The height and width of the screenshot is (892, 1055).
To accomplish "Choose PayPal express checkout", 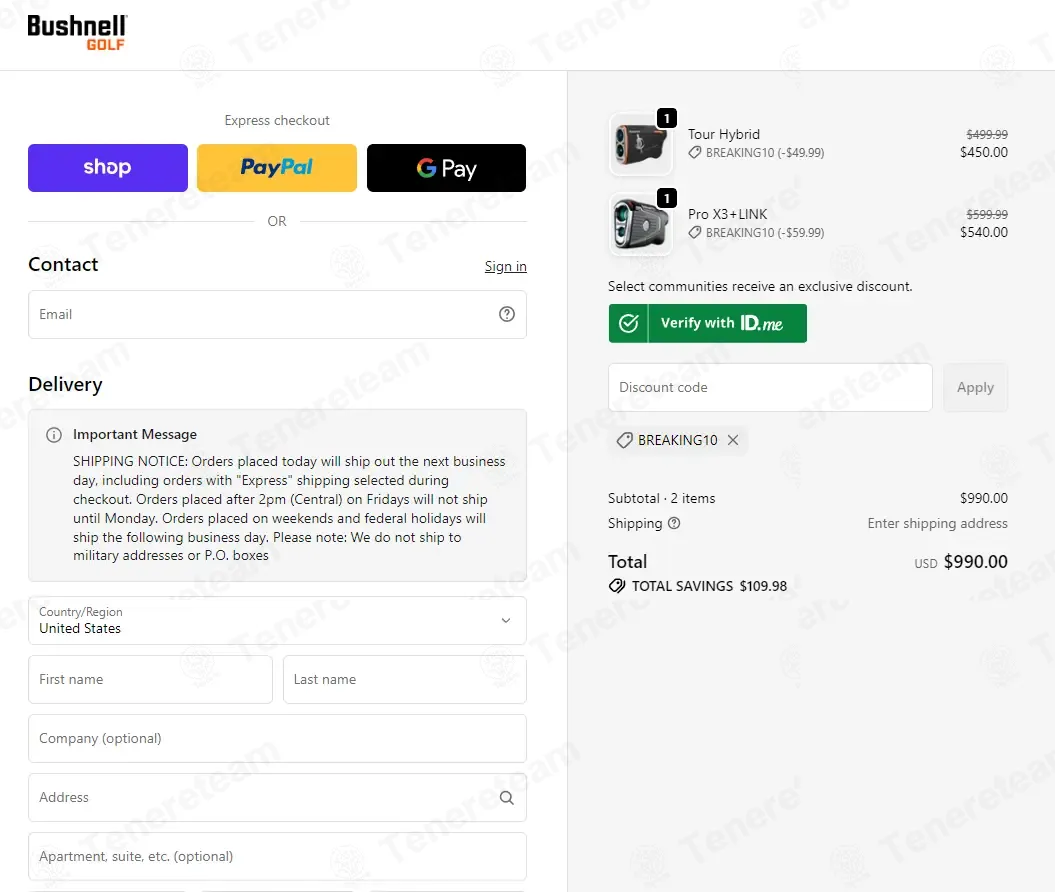I will point(277,168).
